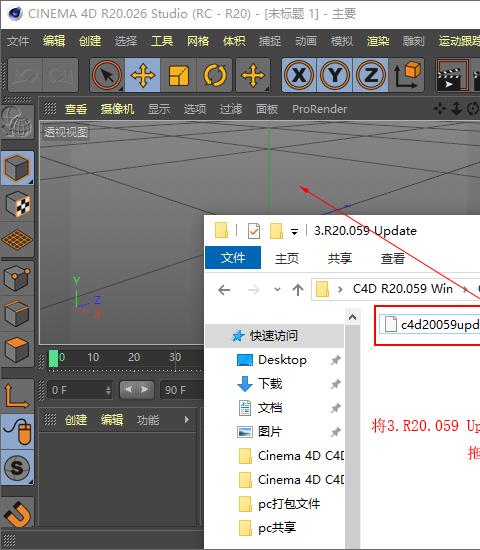Enable Texture mode checkered cube
Image resolution: width=480 pixels, height=550 pixels.
(17, 204)
